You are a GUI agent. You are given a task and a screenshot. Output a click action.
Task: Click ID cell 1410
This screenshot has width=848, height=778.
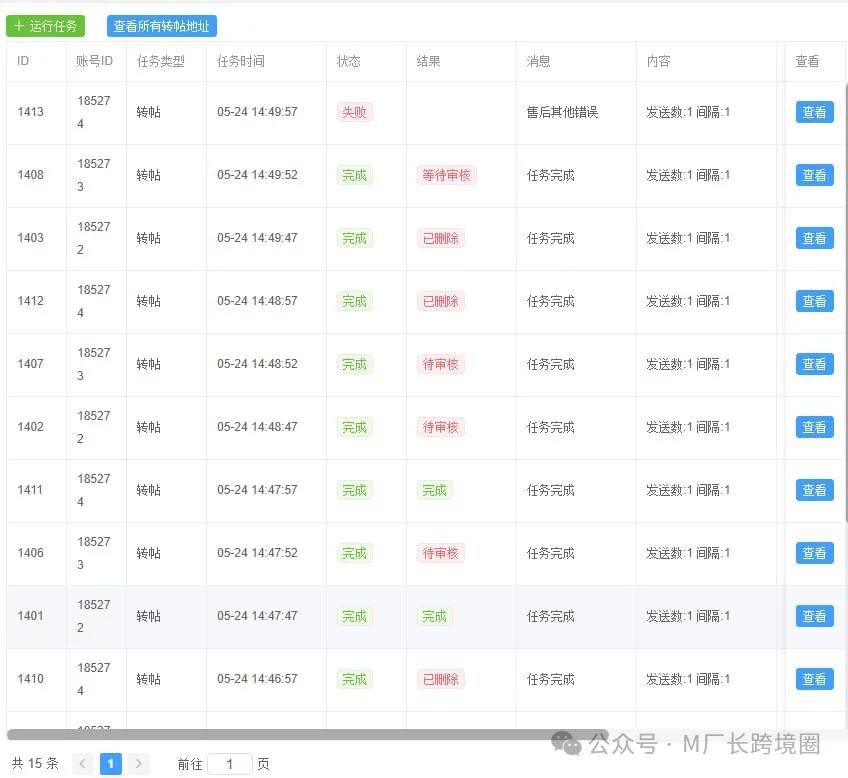click(x=30, y=679)
